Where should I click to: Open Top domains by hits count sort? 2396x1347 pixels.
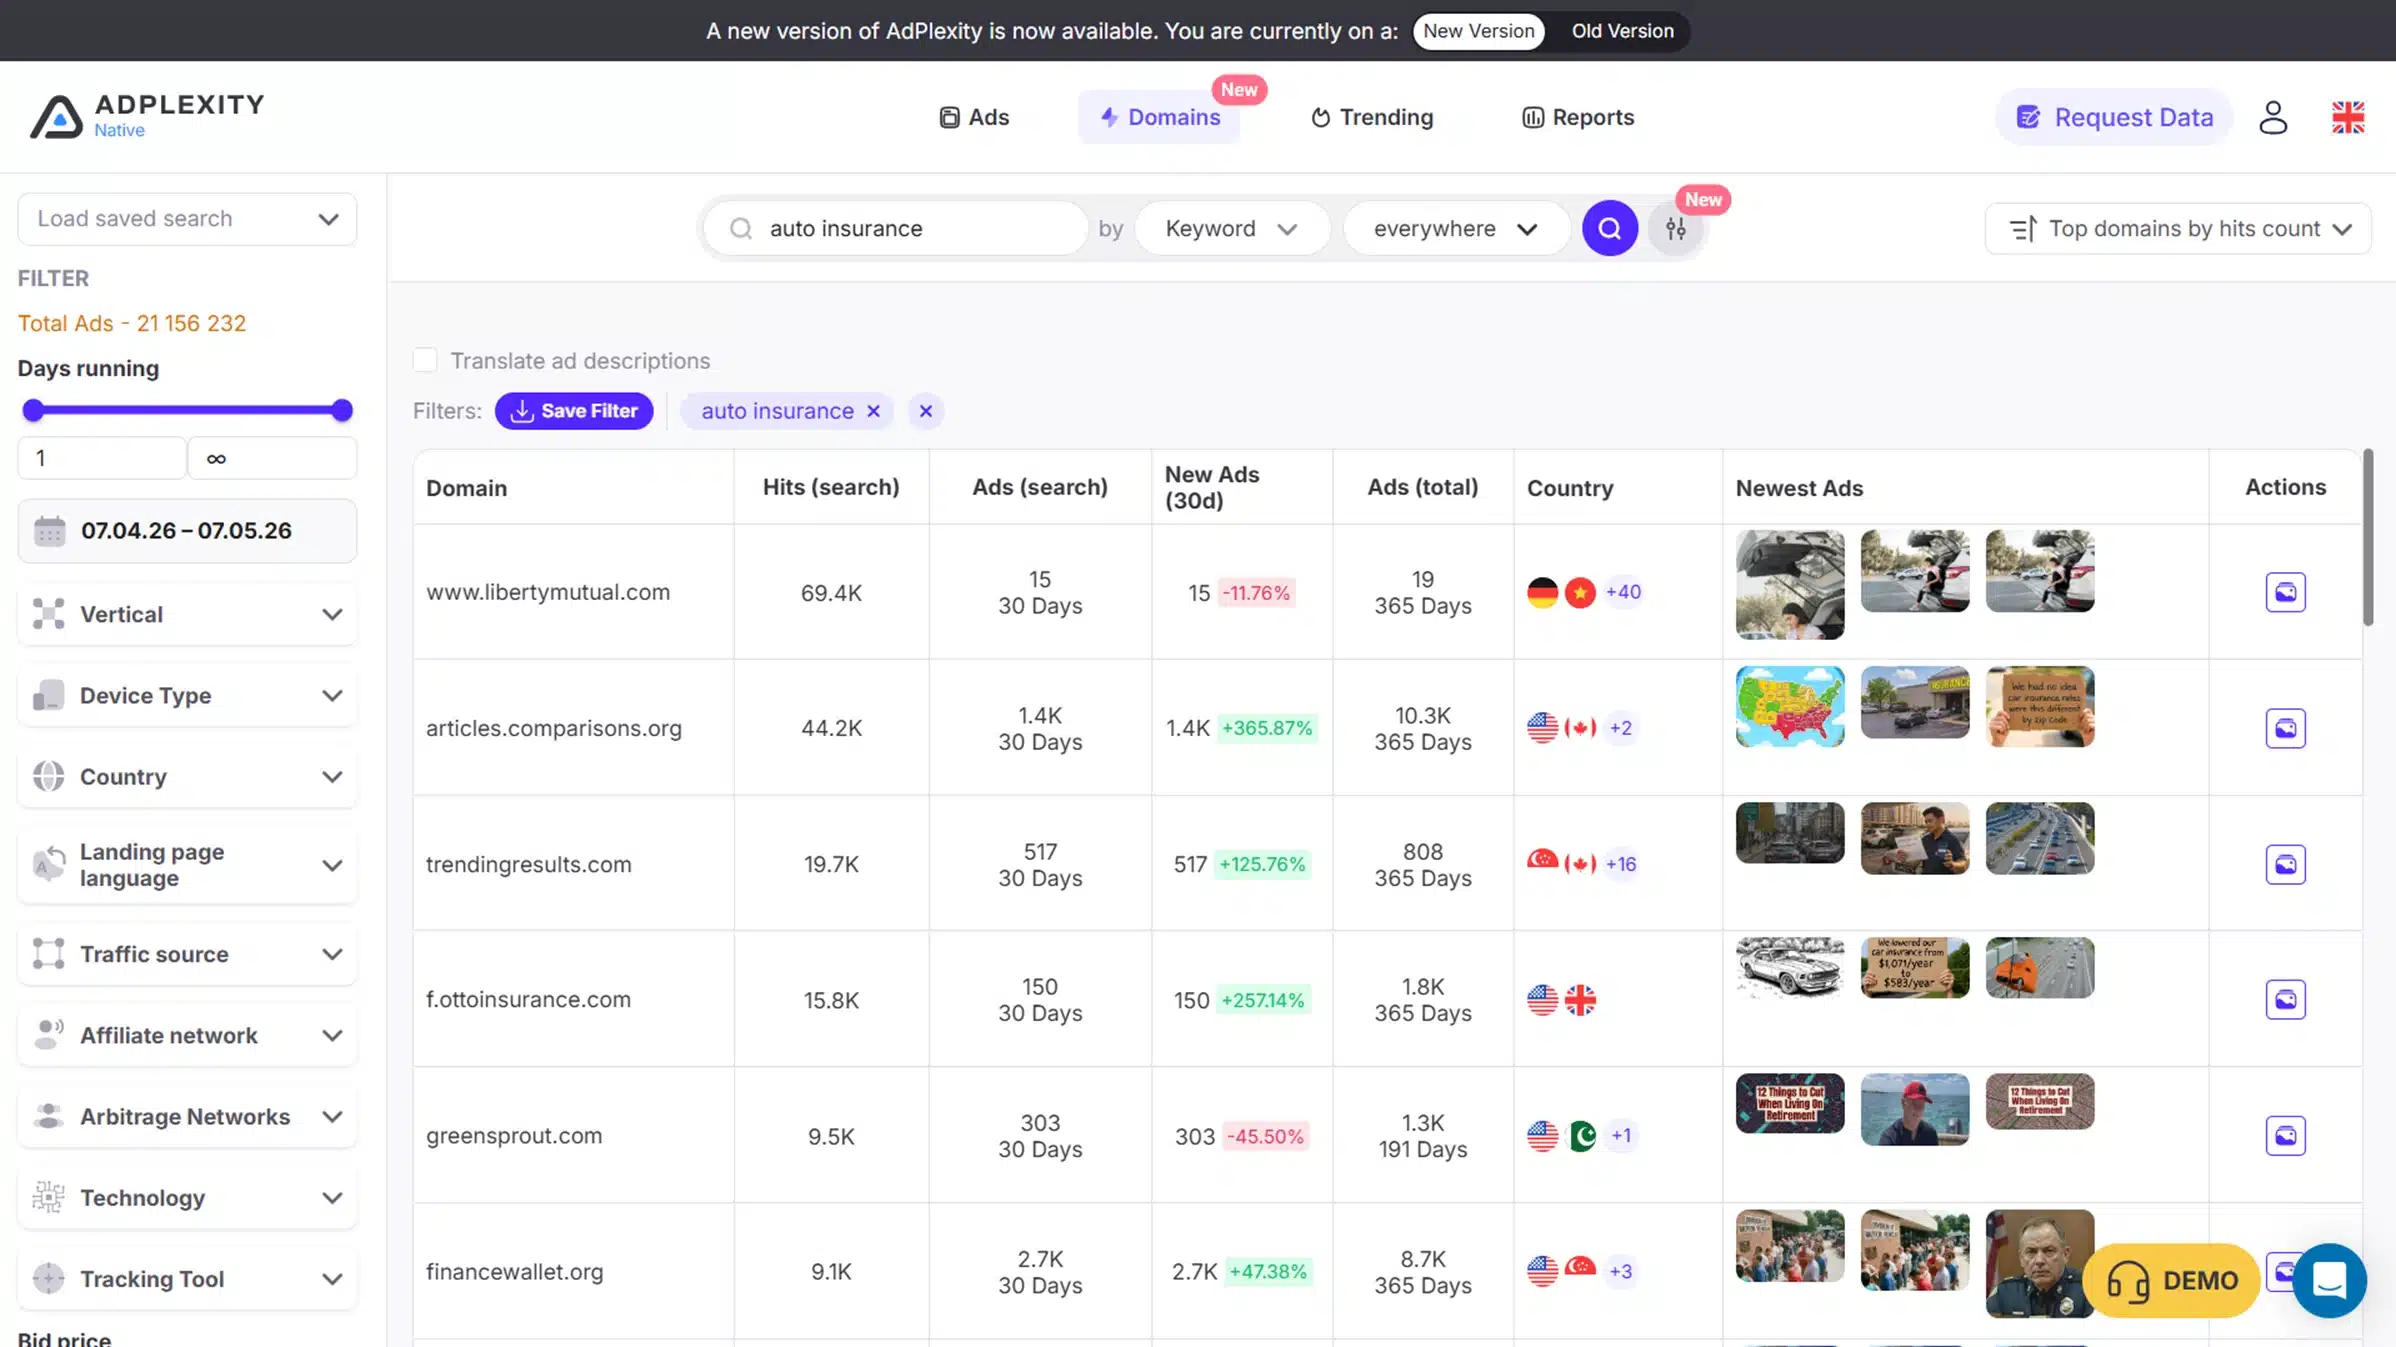click(2178, 228)
